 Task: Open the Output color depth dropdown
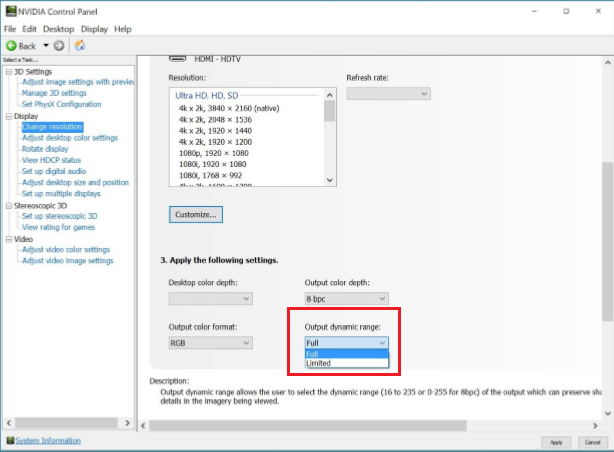347,298
